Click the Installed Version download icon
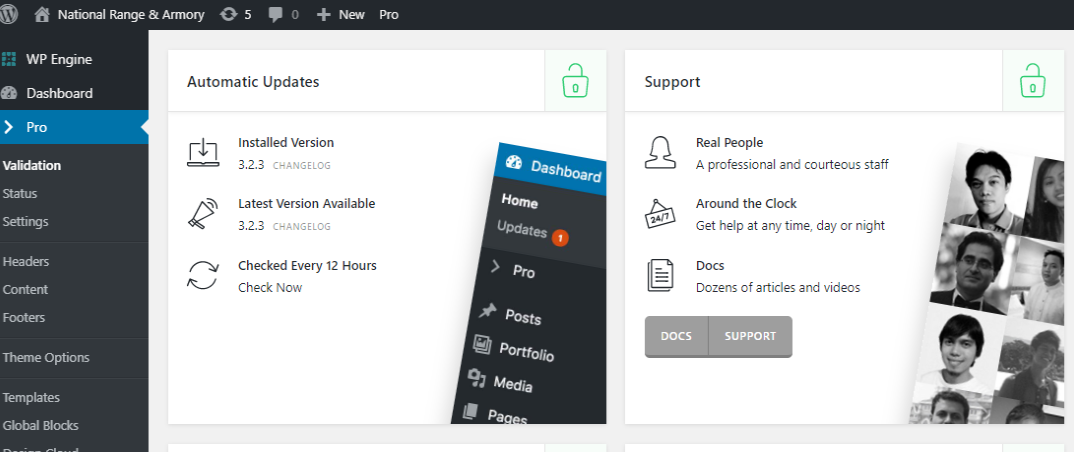This screenshot has width=1074, height=452. click(x=203, y=153)
